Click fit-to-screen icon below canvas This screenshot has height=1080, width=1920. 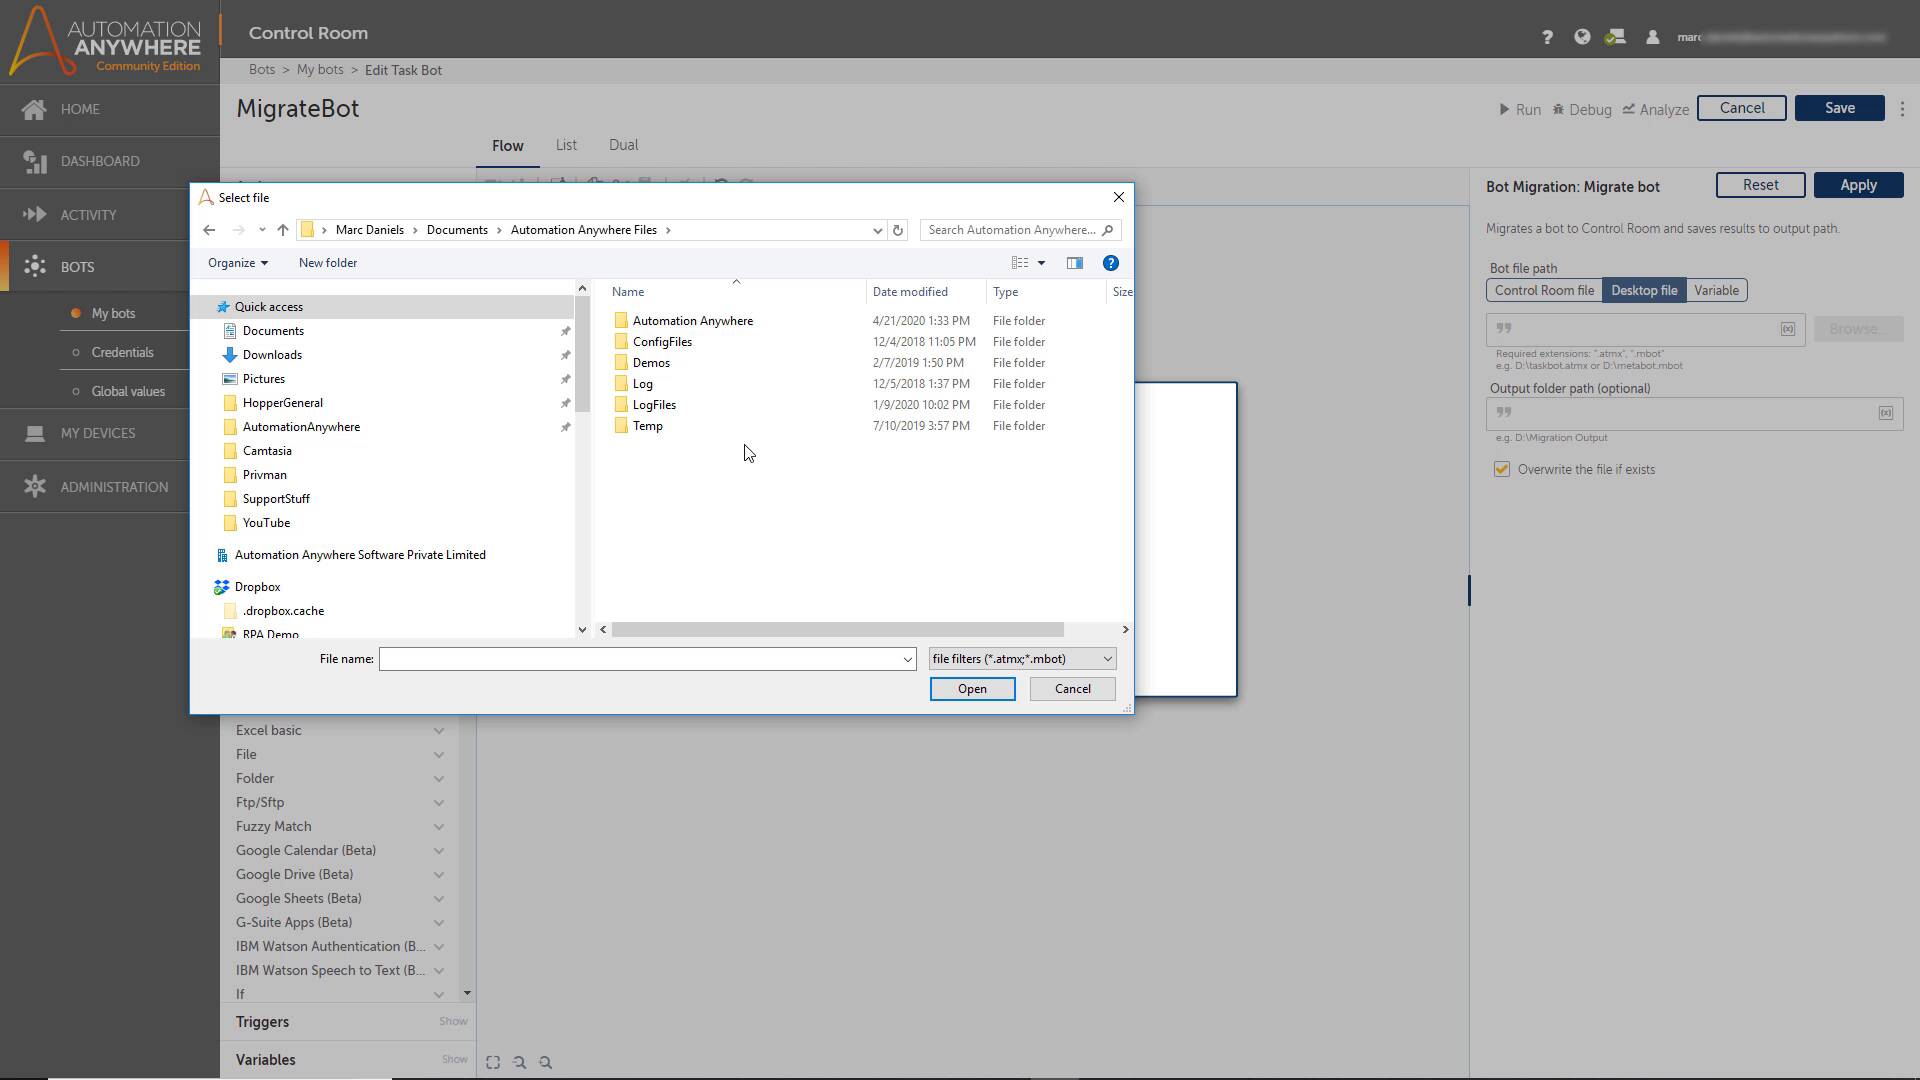[493, 1062]
